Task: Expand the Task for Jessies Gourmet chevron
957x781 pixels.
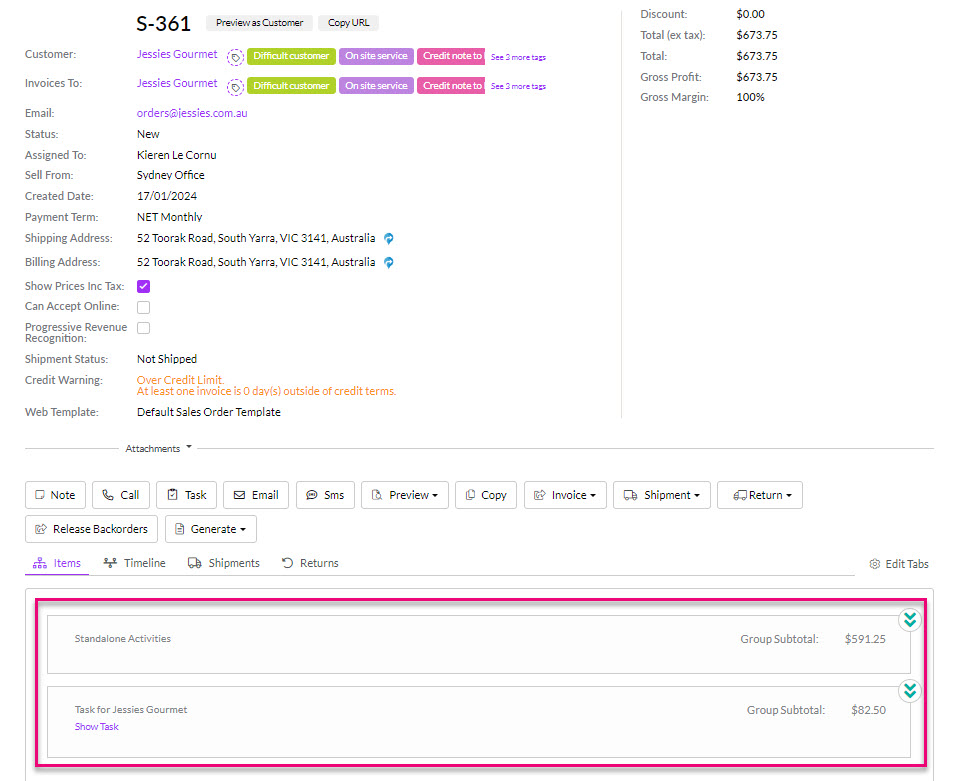Action: coord(909,691)
